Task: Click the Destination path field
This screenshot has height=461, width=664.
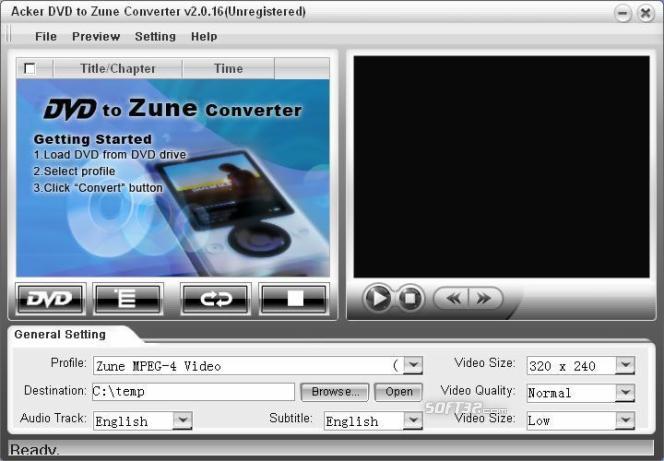Action: pyautogui.click(x=193, y=392)
